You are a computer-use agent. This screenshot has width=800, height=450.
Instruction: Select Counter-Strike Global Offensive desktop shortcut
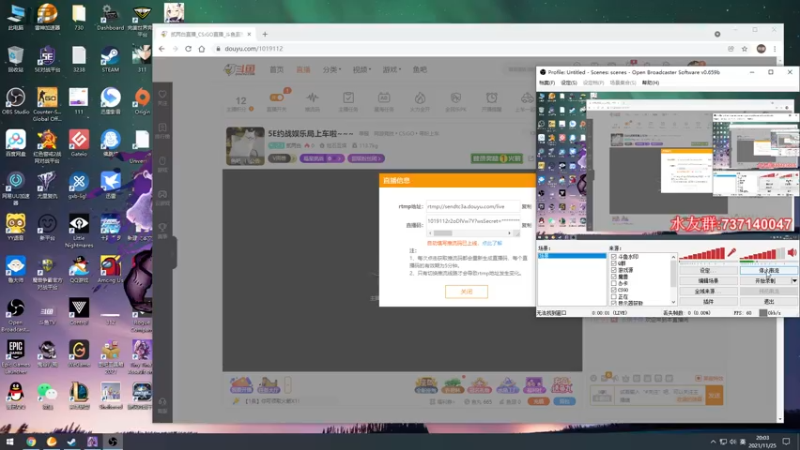click(x=47, y=104)
